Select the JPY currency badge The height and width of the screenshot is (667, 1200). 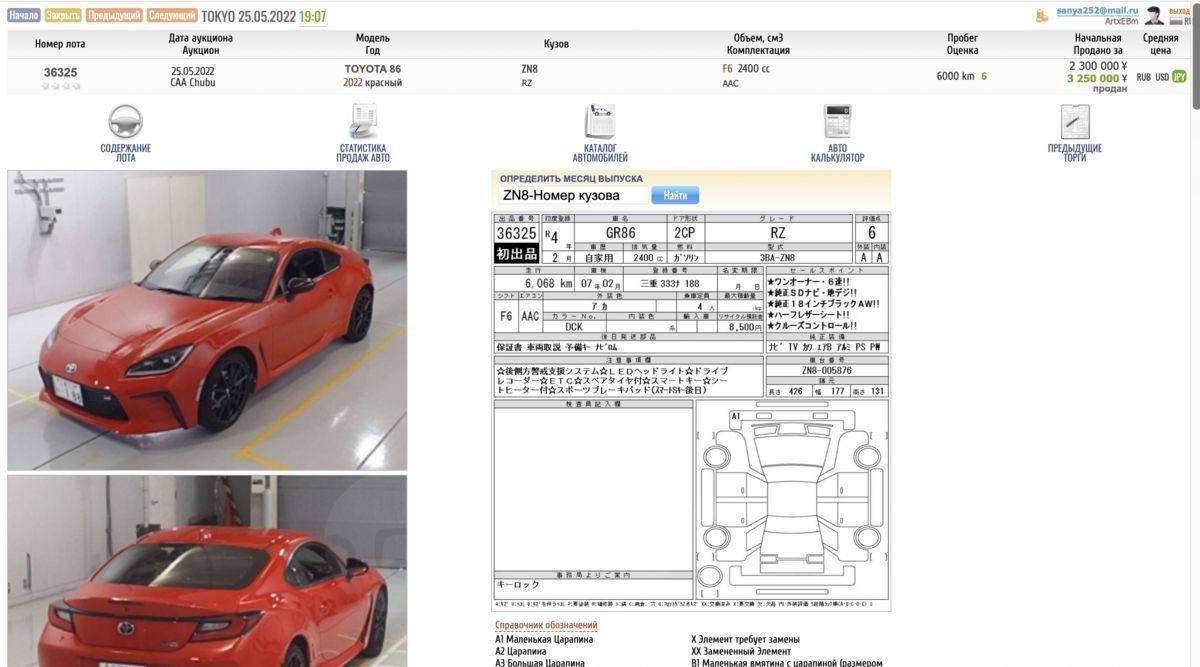coord(1179,77)
